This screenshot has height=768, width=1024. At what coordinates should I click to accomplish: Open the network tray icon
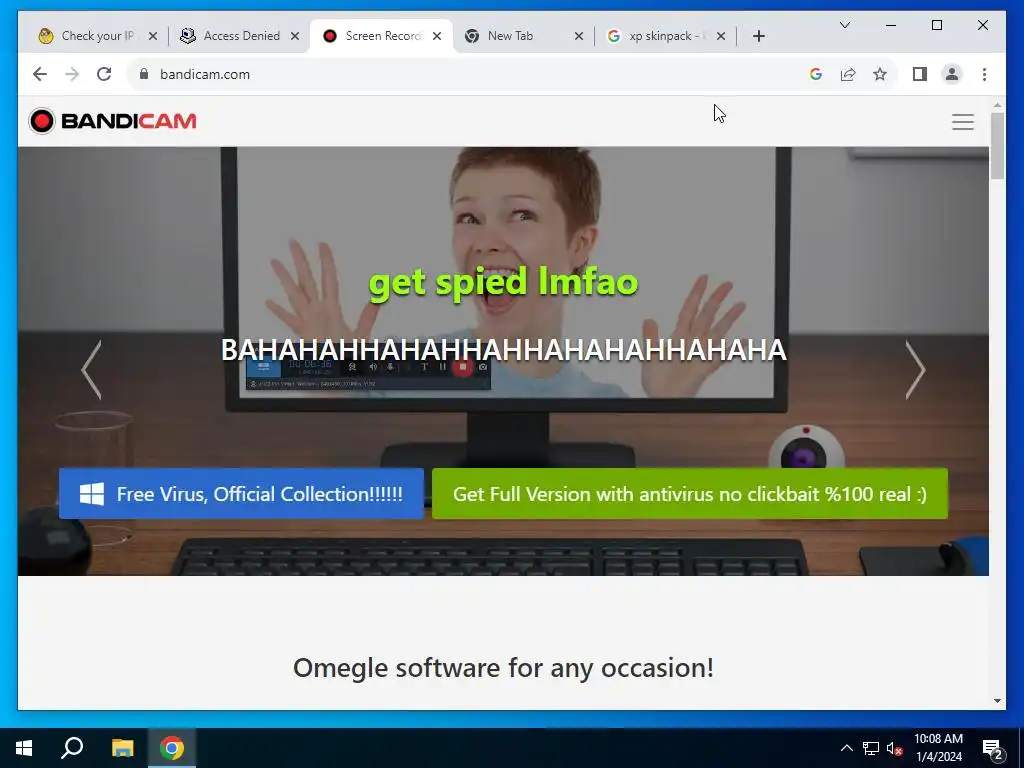coord(871,748)
